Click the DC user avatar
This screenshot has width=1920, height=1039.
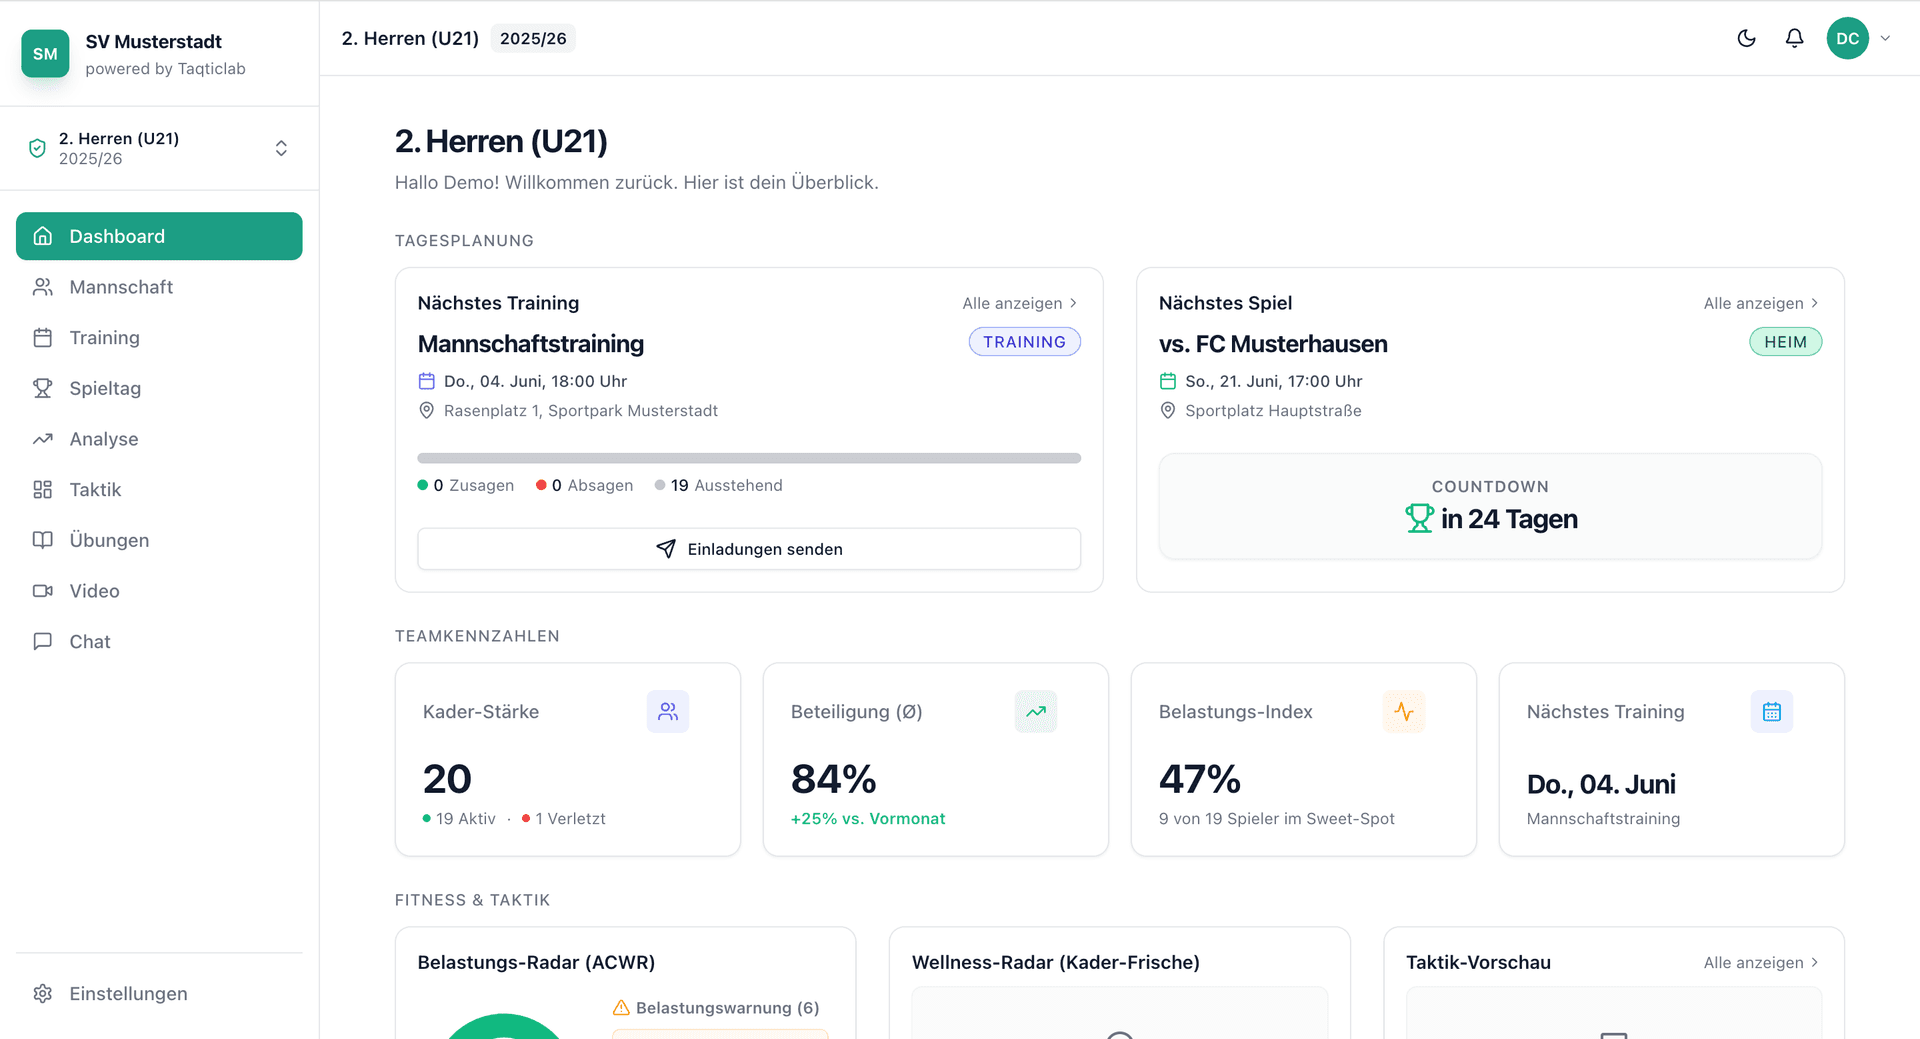1847,38
